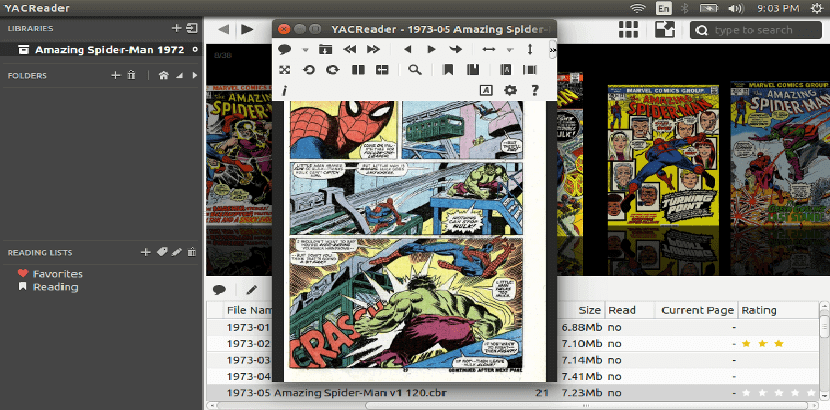This screenshot has height=410, width=830.
Task: Open reader settings gear icon
Action: [x=510, y=90]
